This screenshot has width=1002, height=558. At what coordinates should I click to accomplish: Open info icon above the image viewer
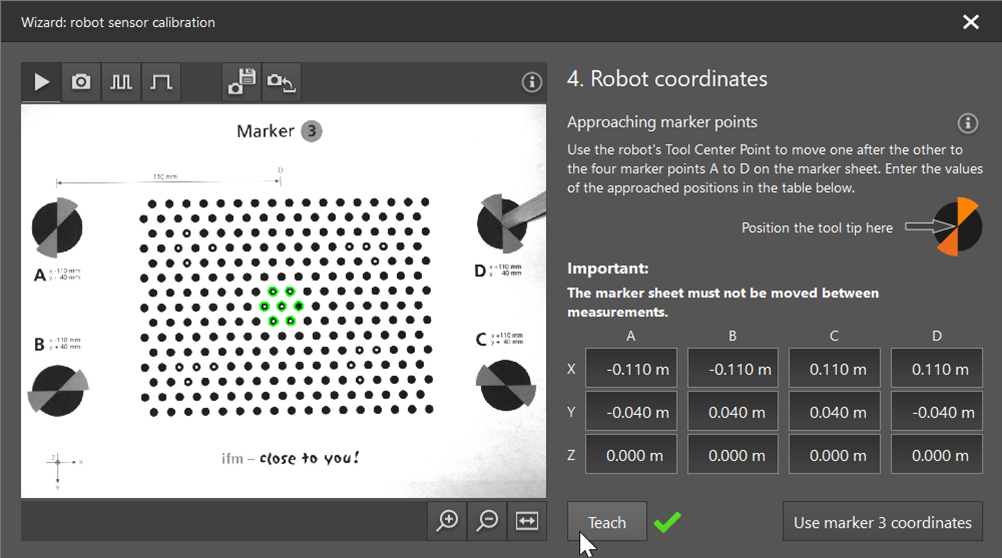532,82
